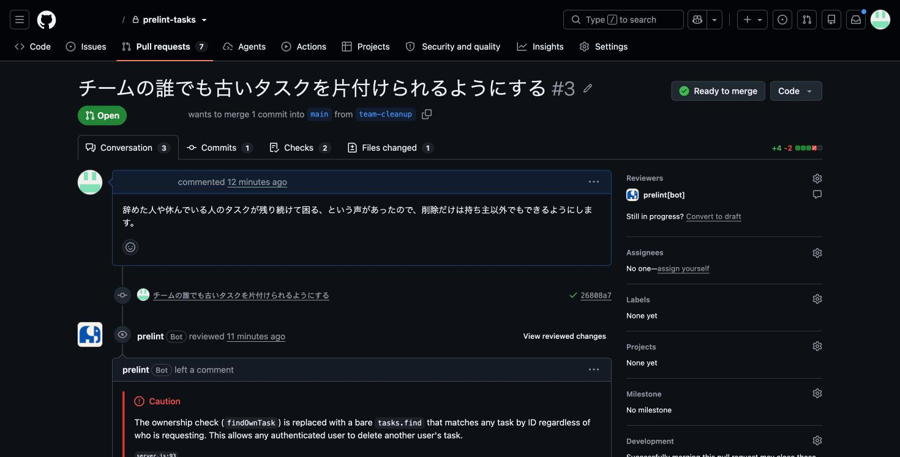Open repository Settings tab
Image resolution: width=900 pixels, height=457 pixels.
click(603, 47)
